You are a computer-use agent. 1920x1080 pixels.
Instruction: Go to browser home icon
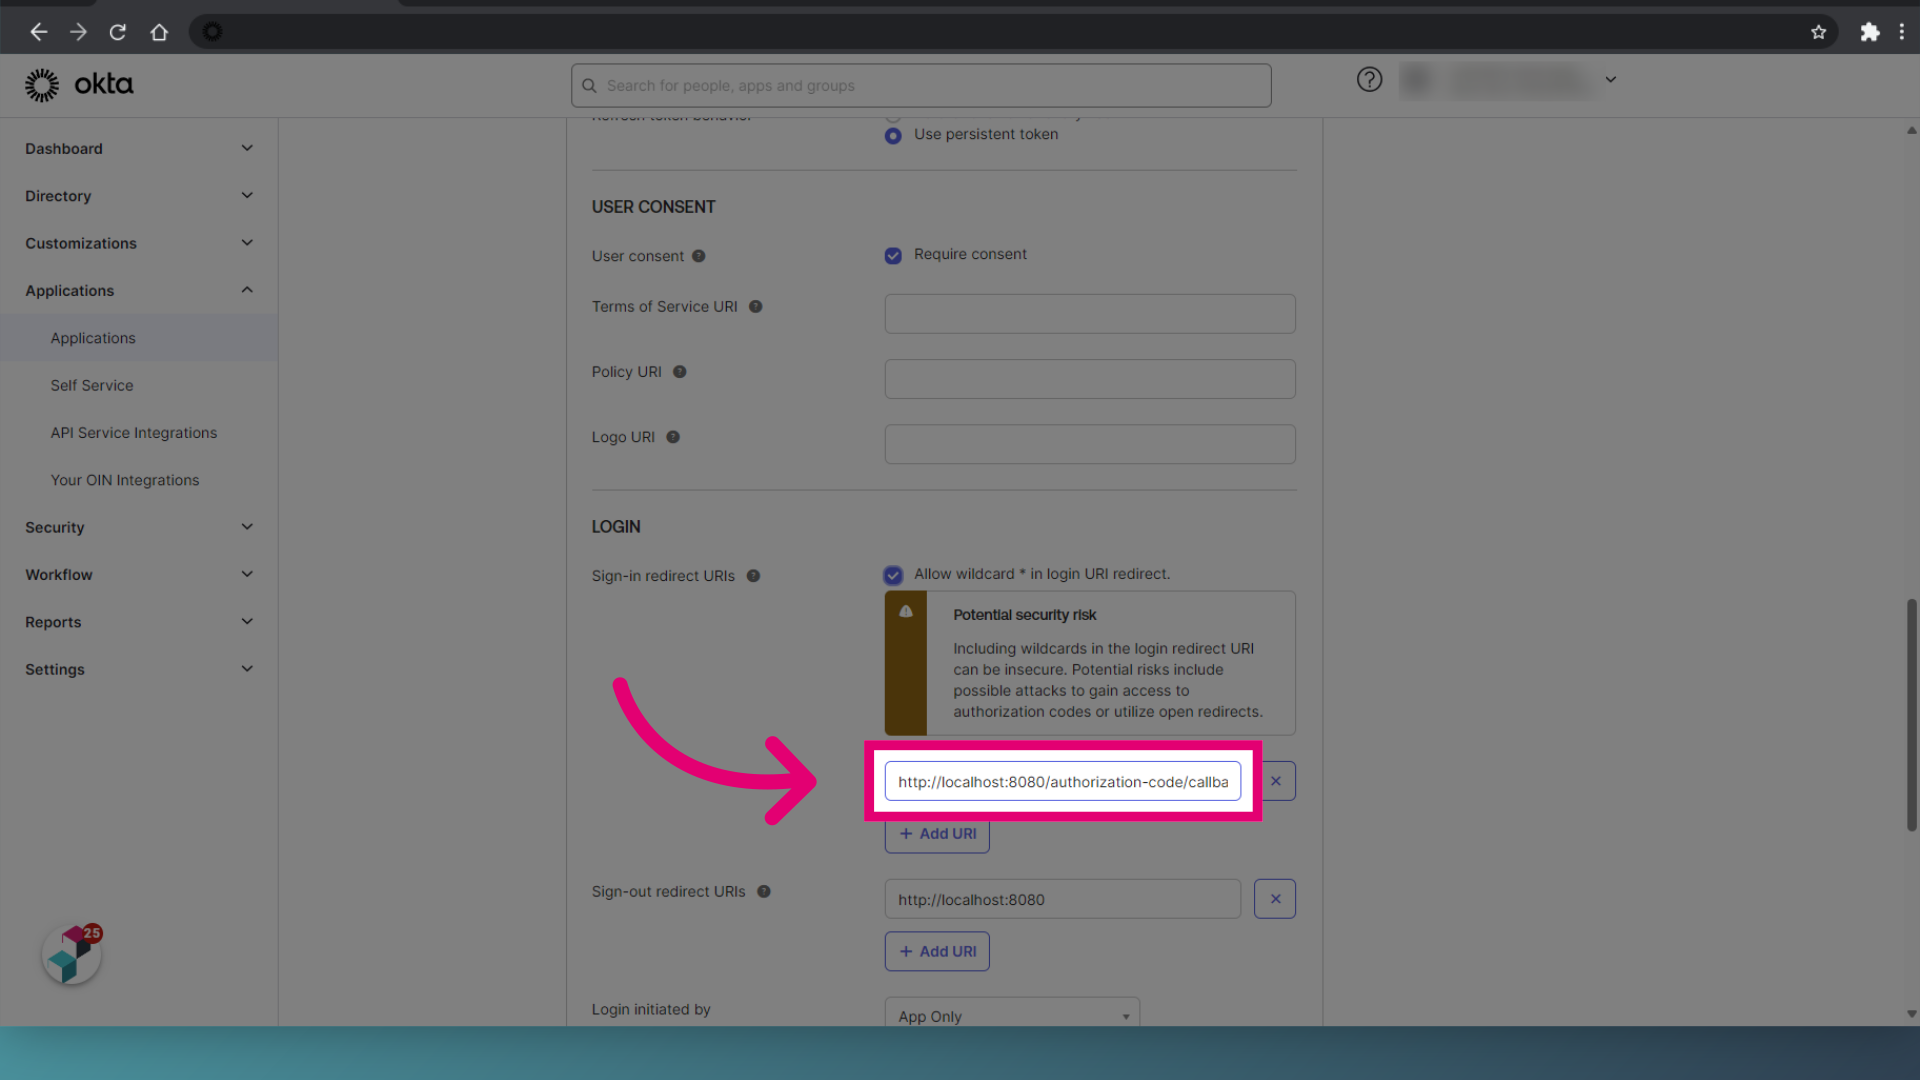pos(159,32)
